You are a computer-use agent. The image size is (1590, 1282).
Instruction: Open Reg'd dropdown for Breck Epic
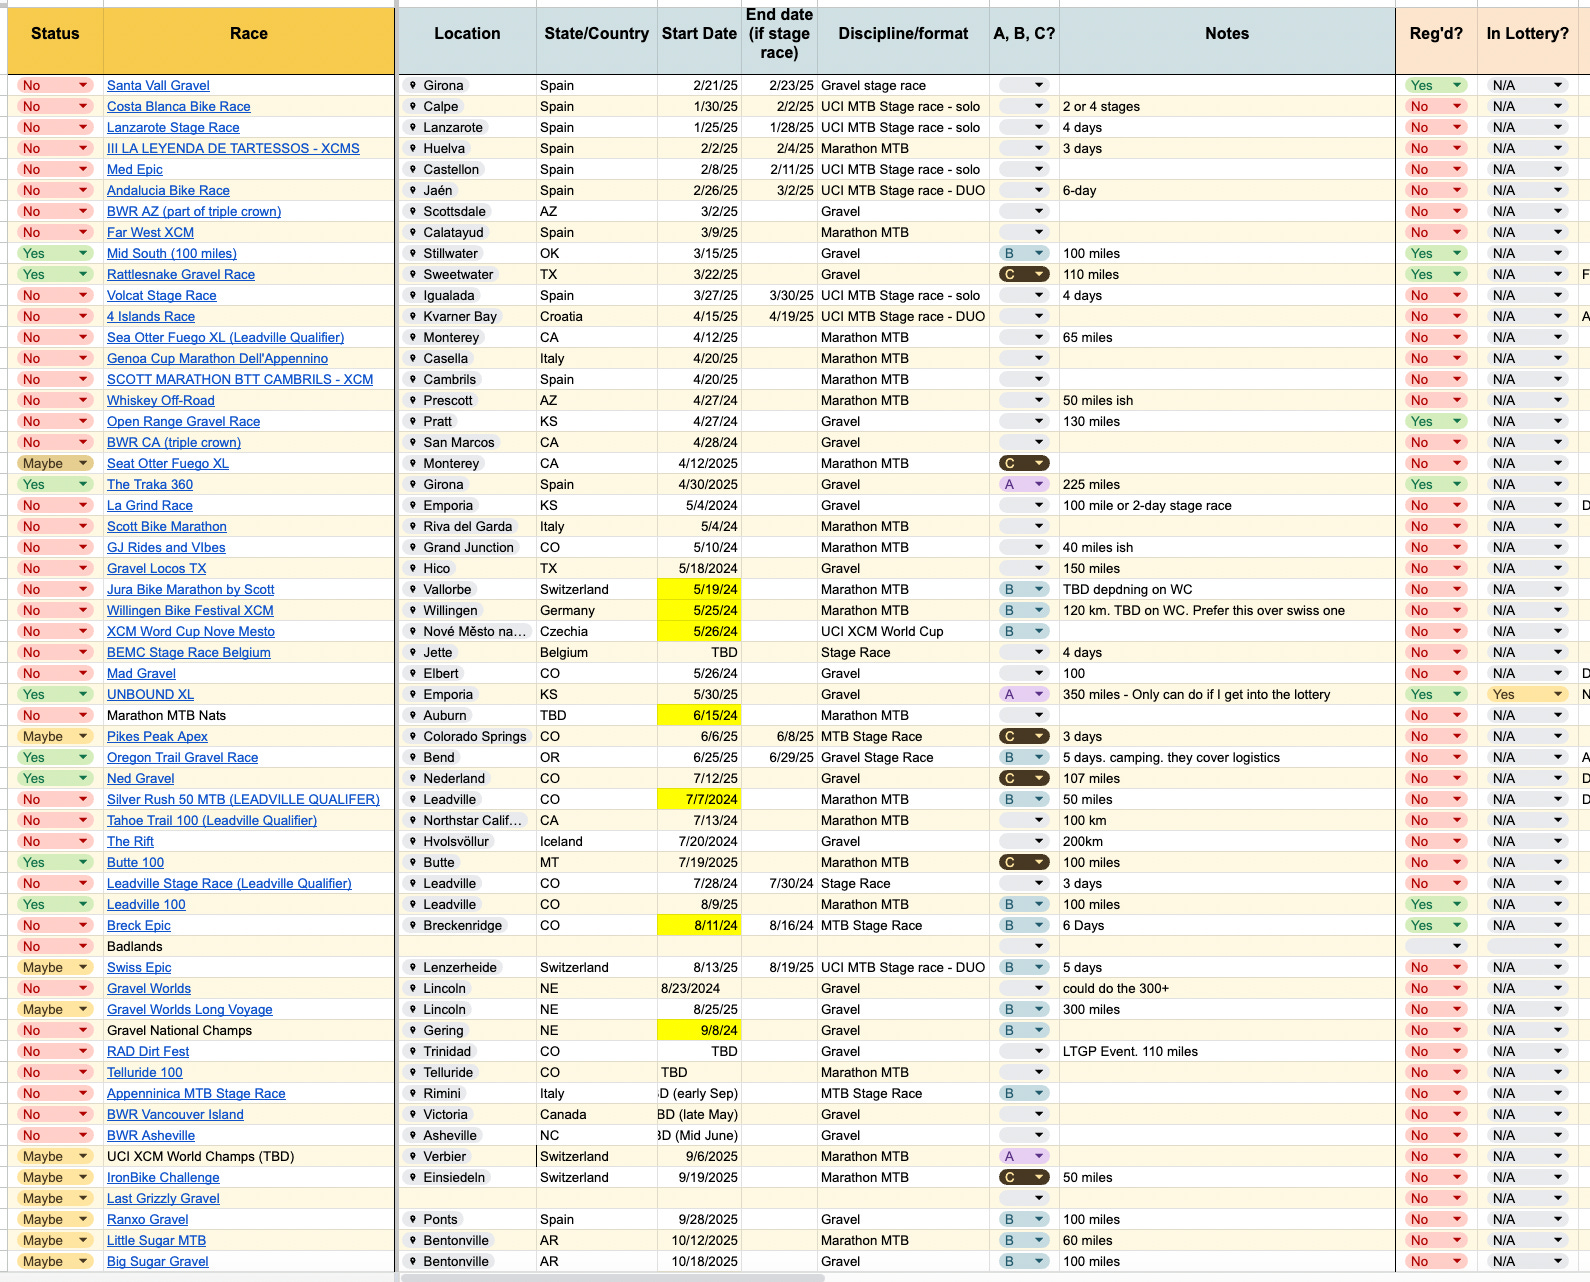(x=1436, y=925)
